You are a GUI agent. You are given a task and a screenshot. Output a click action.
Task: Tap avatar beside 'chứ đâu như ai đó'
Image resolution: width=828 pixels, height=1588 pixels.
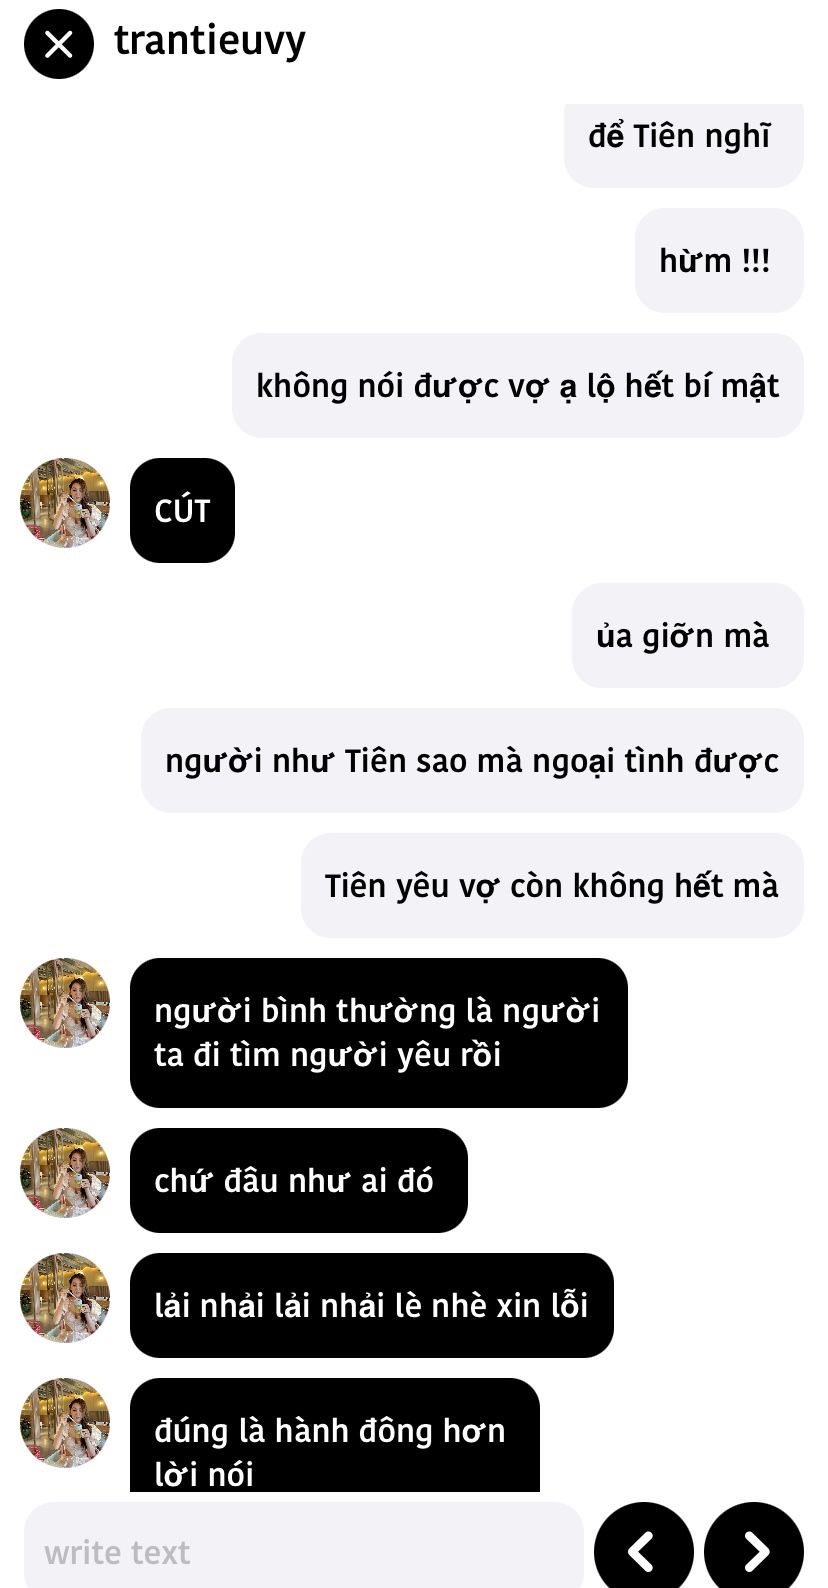tap(65, 1173)
